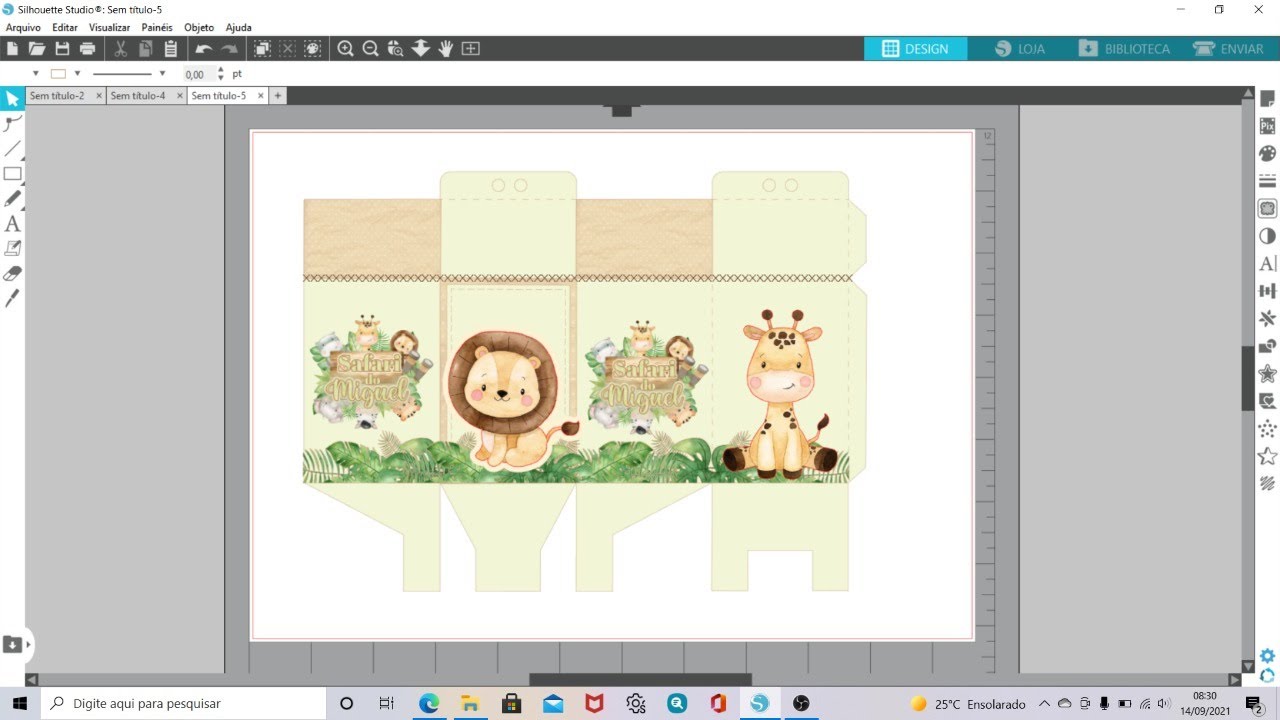Screen dimensions: 1280x720
Task: Close the Sem título-5 tab
Action: pyautogui.click(x=260, y=96)
